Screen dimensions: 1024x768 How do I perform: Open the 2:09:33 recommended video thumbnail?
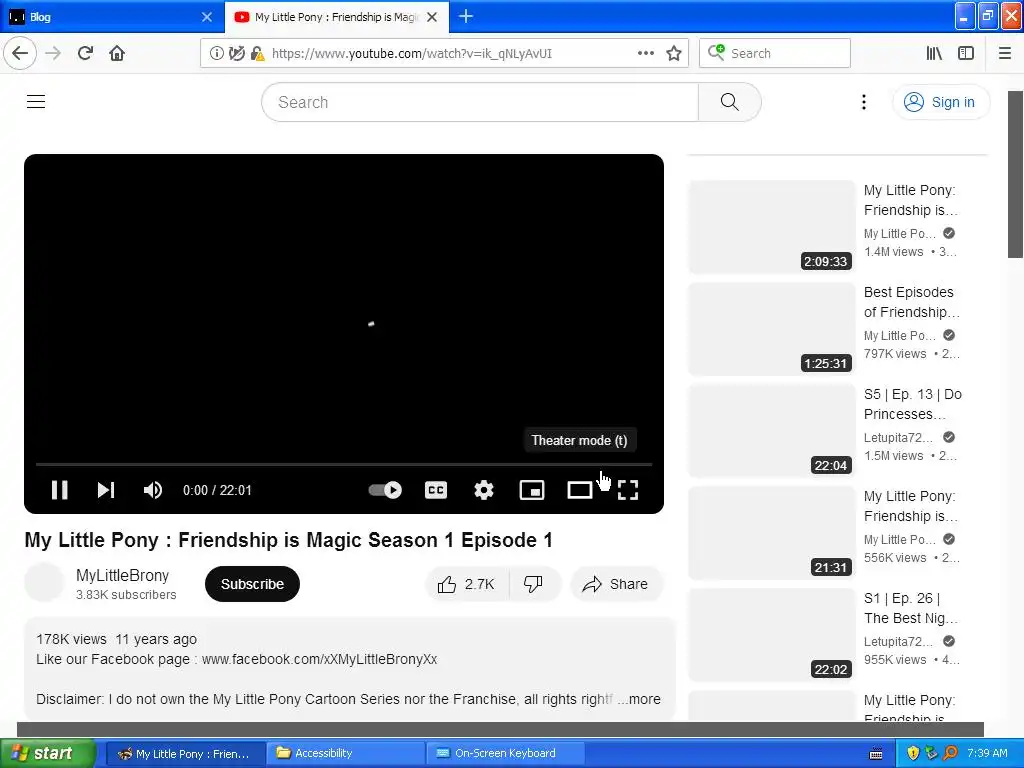click(772, 227)
